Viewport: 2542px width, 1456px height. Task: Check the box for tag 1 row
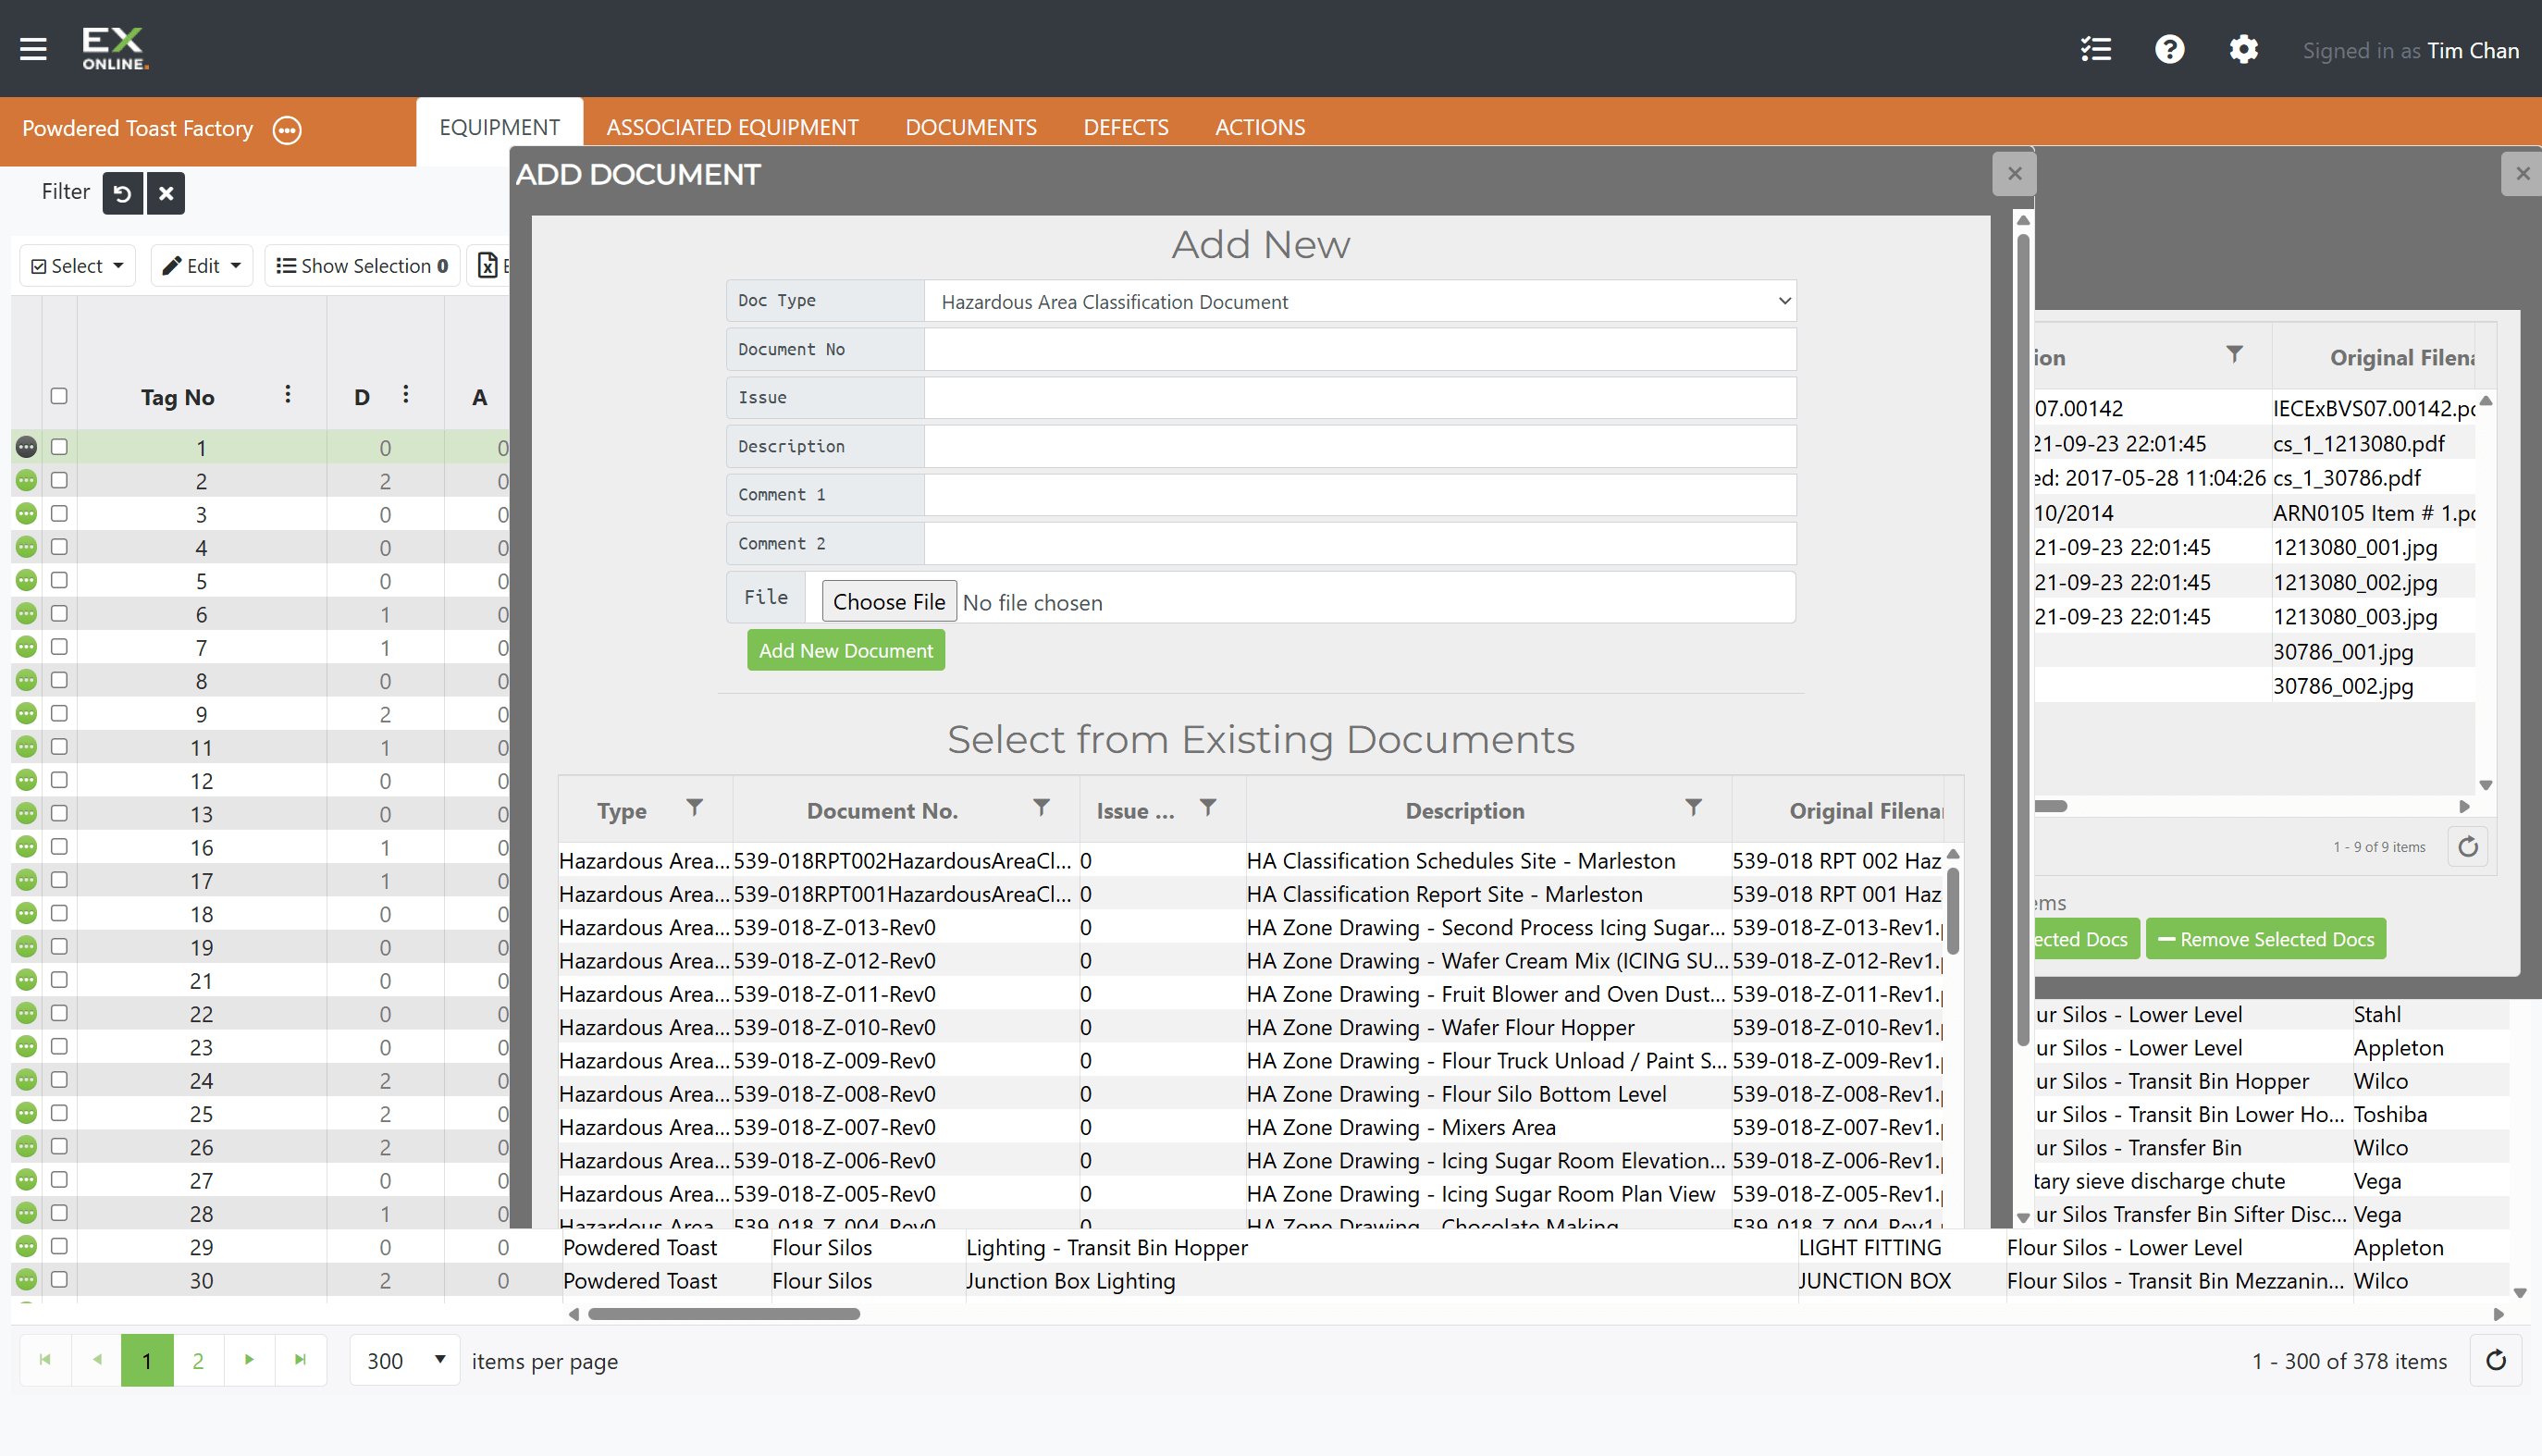(59, 447)
